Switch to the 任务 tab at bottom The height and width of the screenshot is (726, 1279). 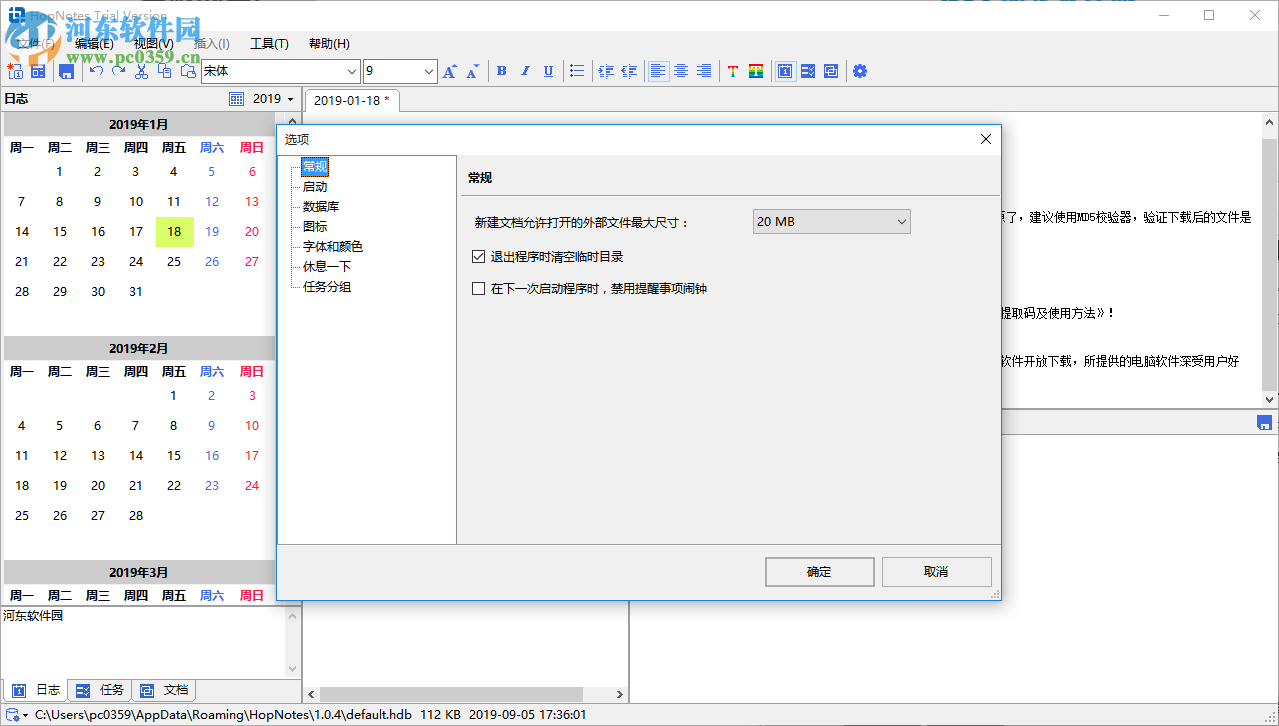[100, 689]
